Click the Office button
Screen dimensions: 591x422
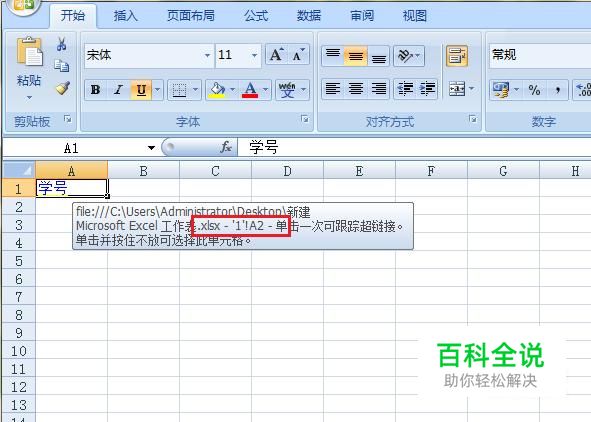pyautogui.click(x=23, y=5)
